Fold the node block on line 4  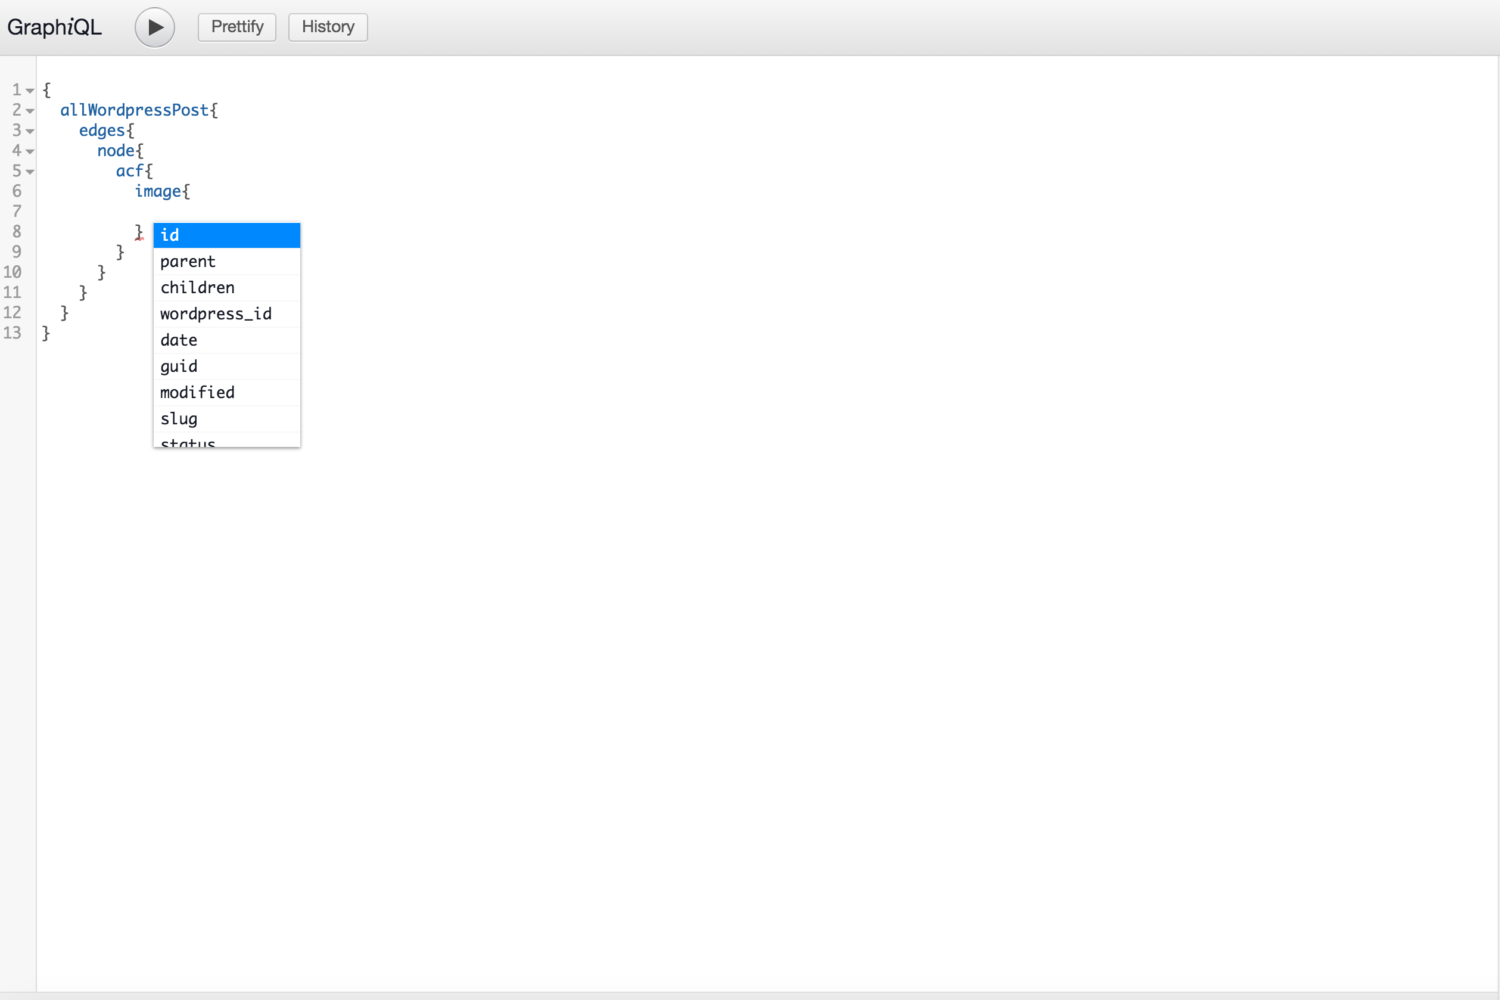(x=30, y=152)
